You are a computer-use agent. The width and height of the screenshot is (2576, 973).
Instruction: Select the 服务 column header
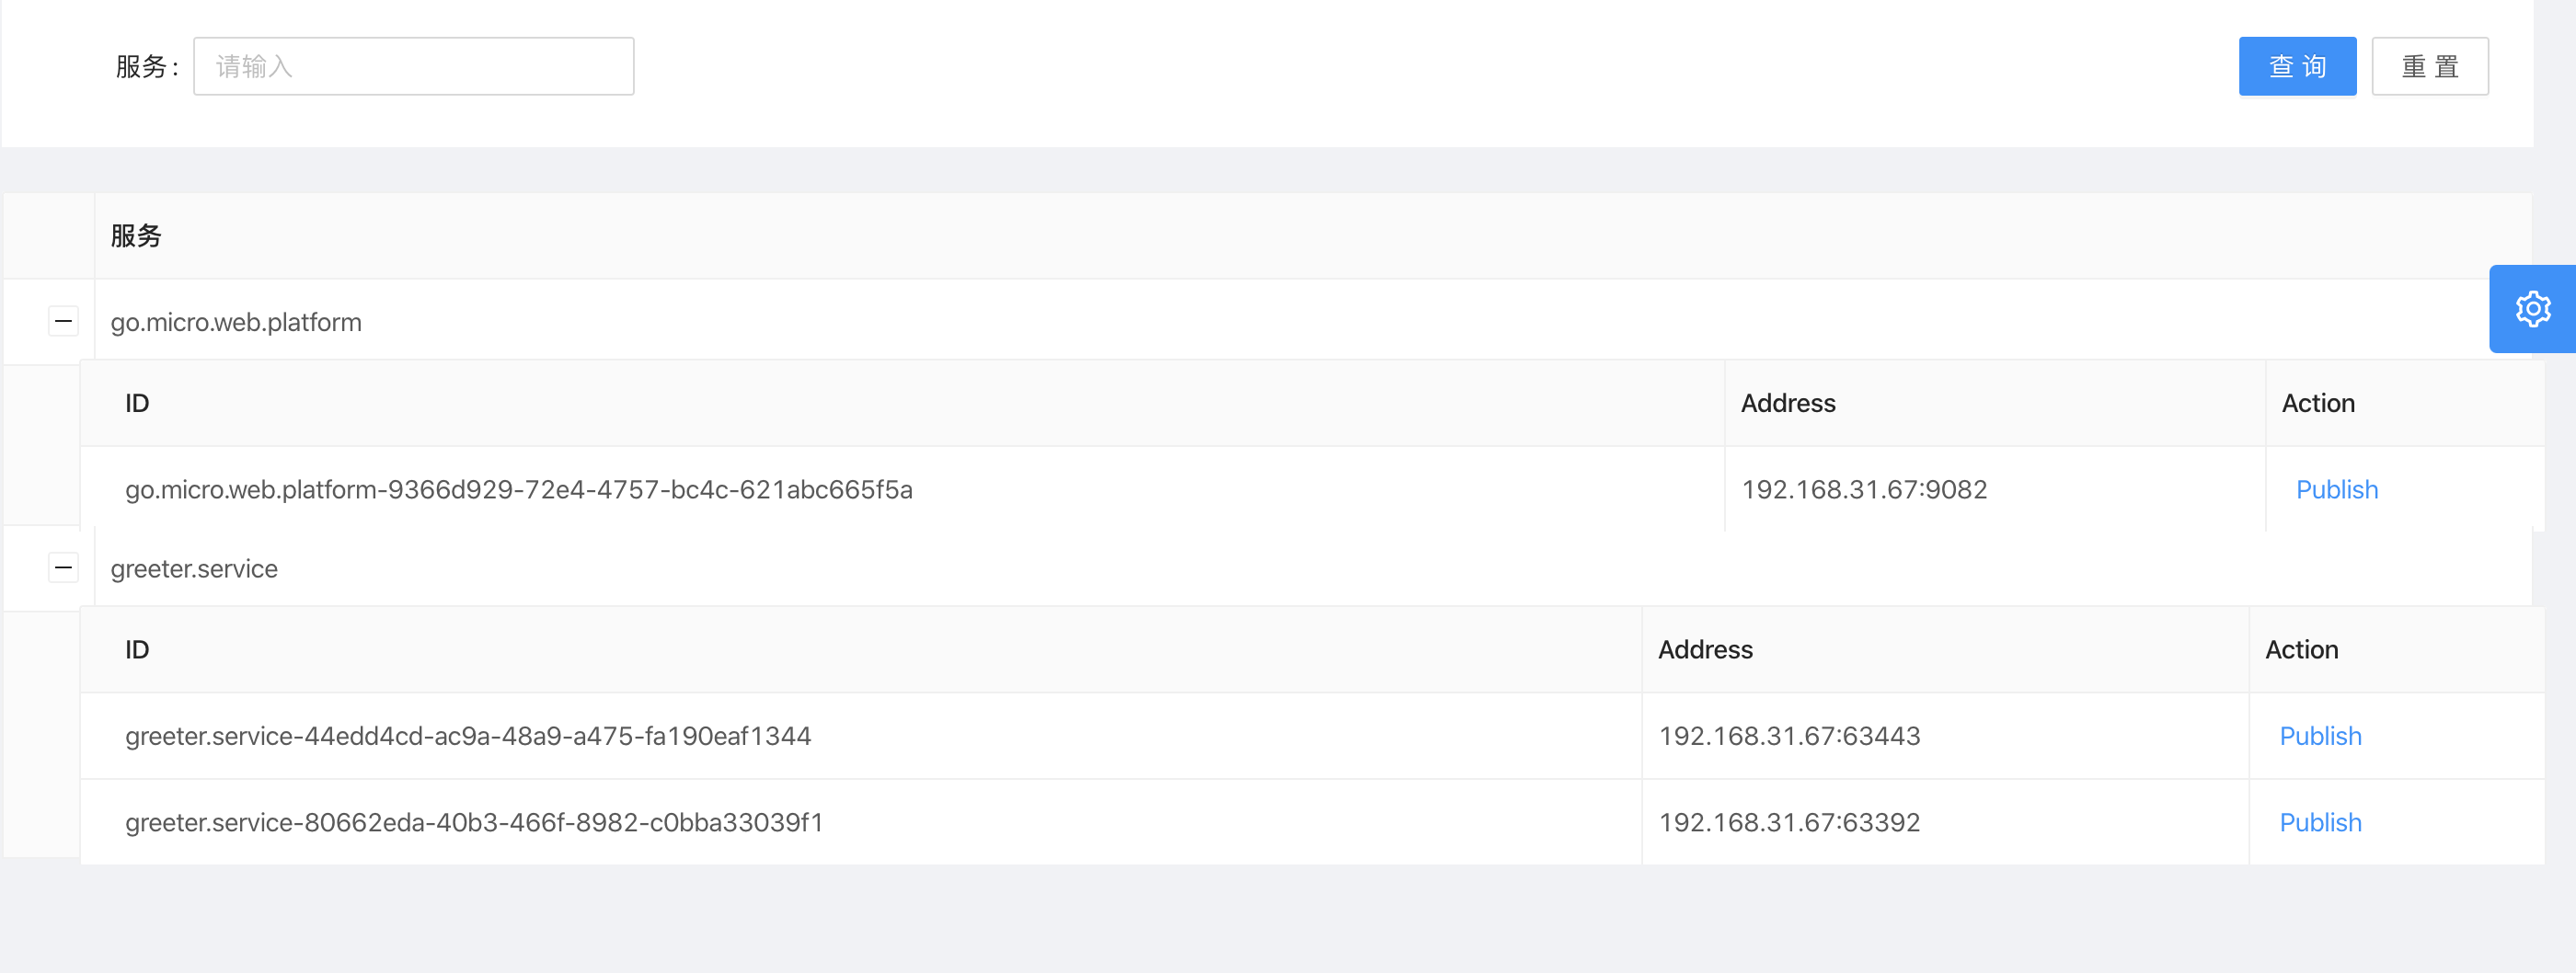click(137, 236)
